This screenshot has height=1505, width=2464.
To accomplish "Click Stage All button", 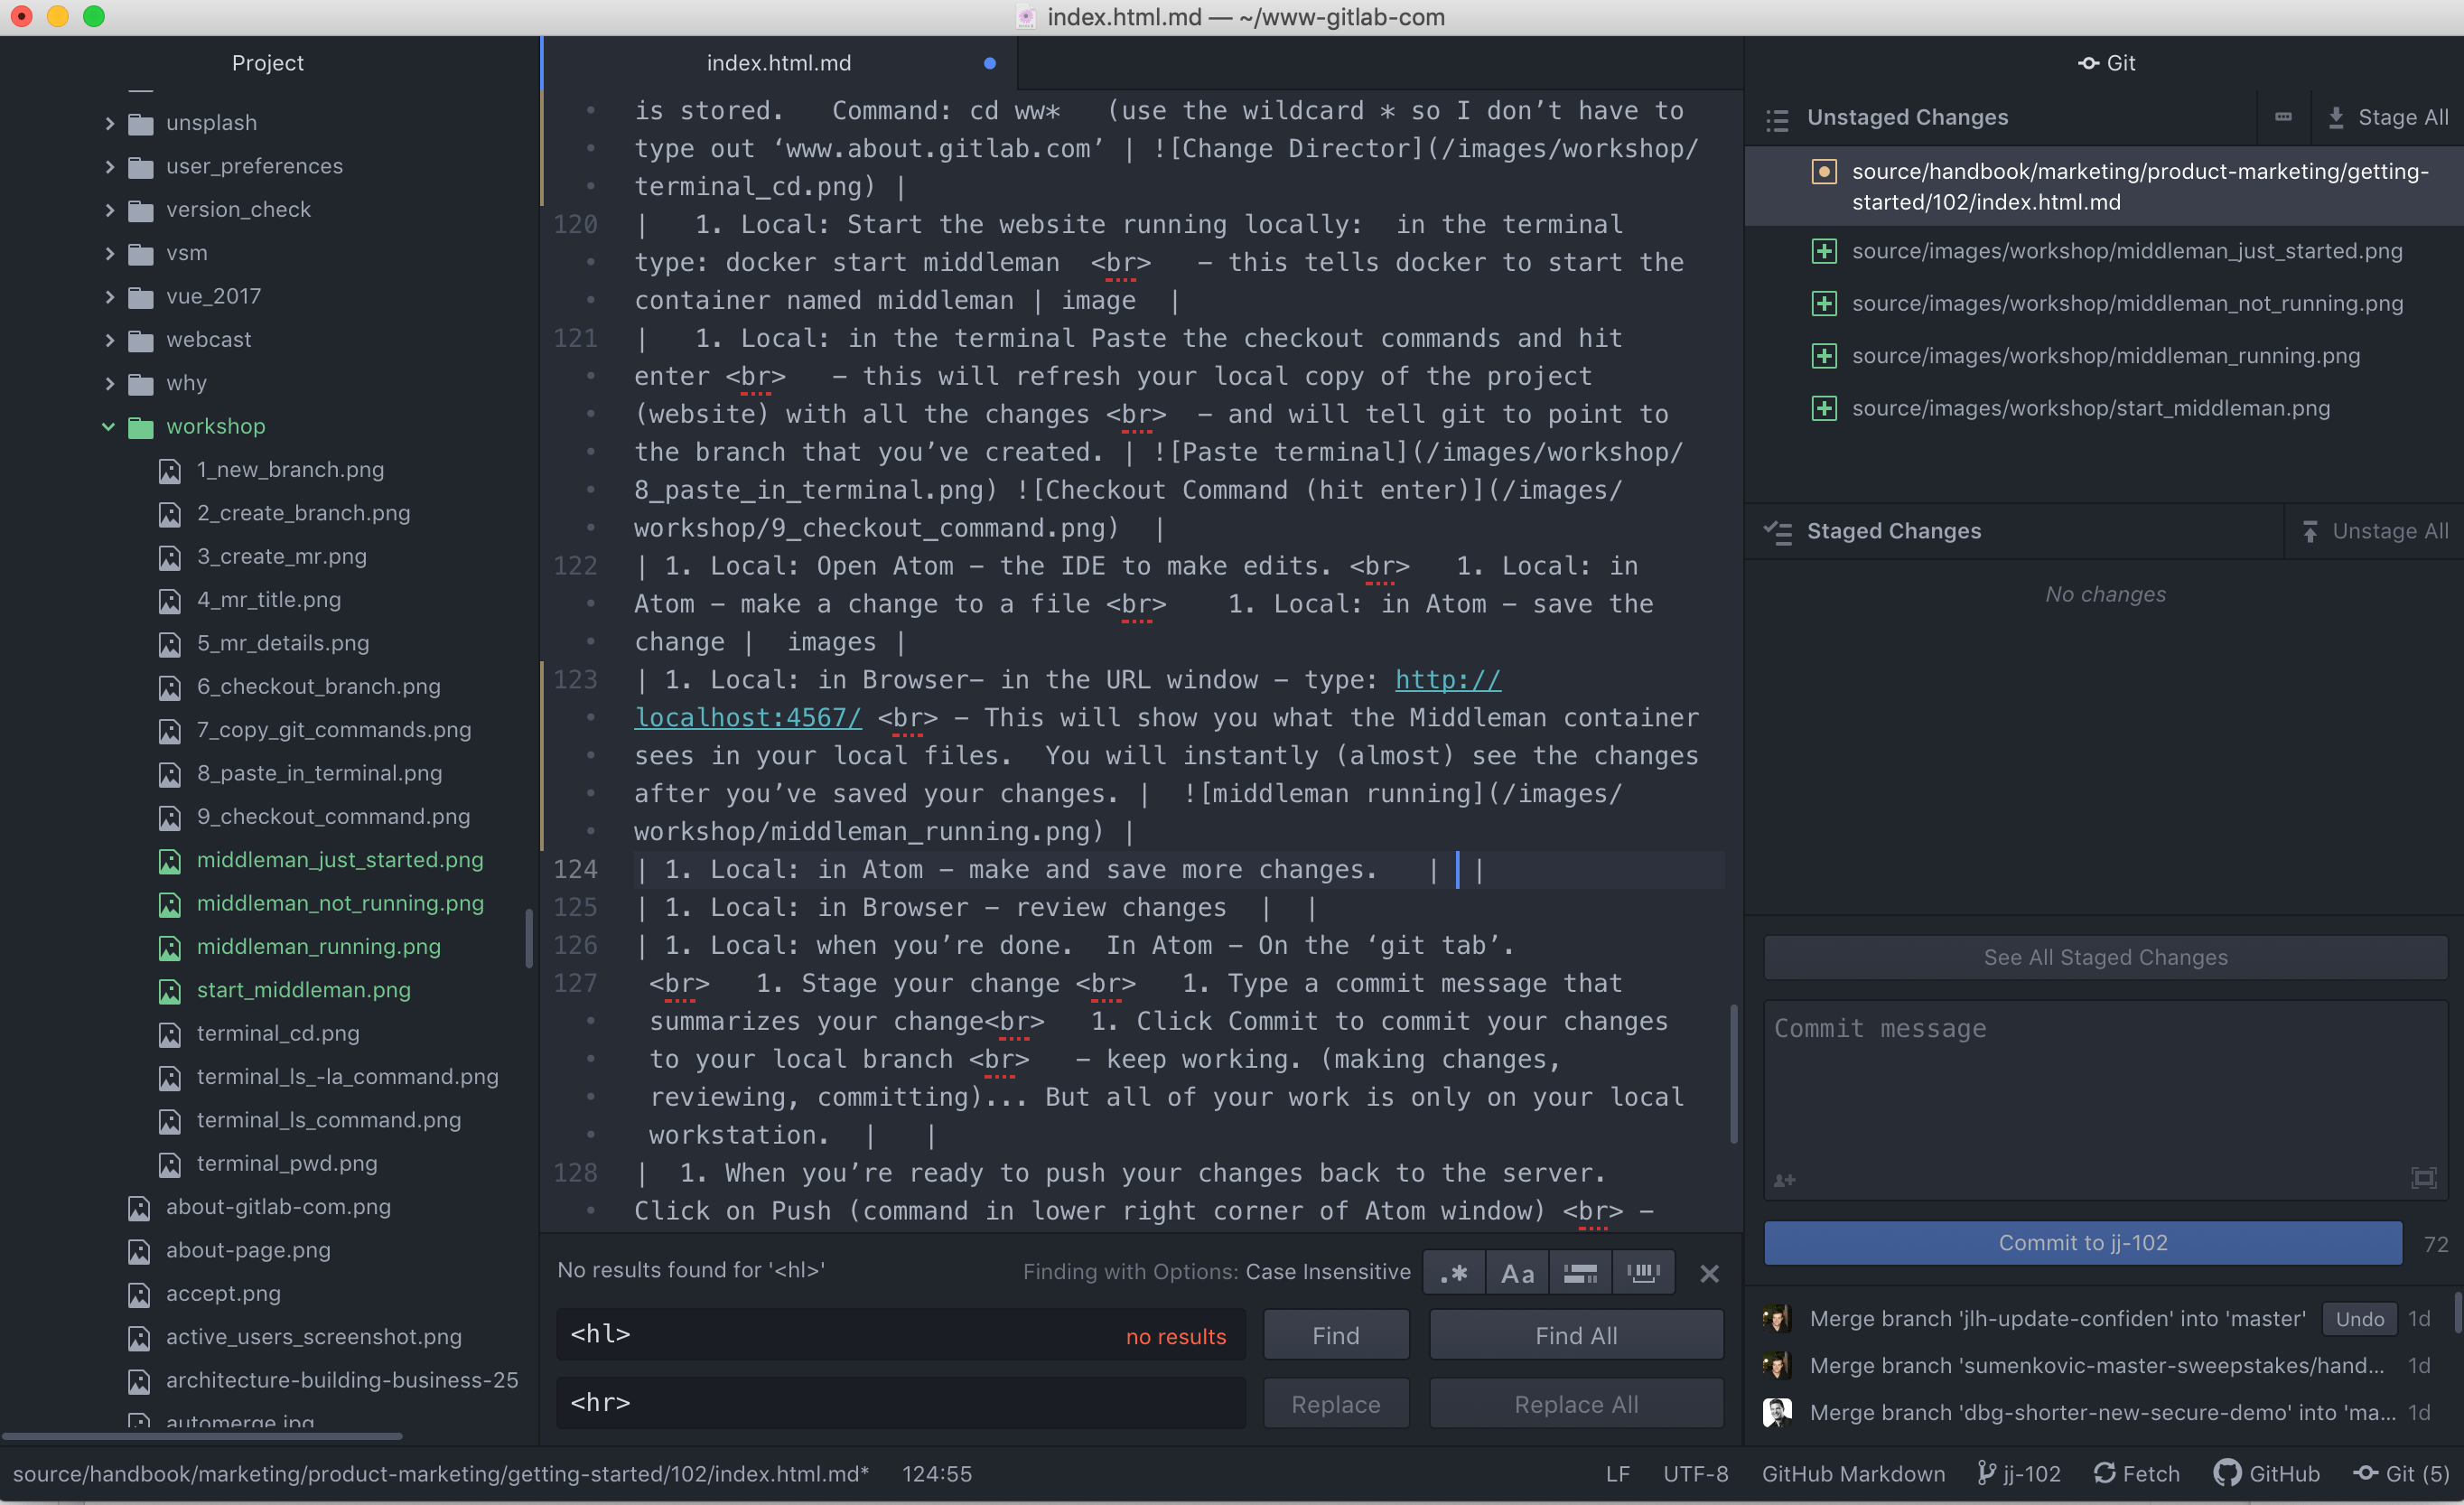I will pyautogui.click(x=2388, y=118).
